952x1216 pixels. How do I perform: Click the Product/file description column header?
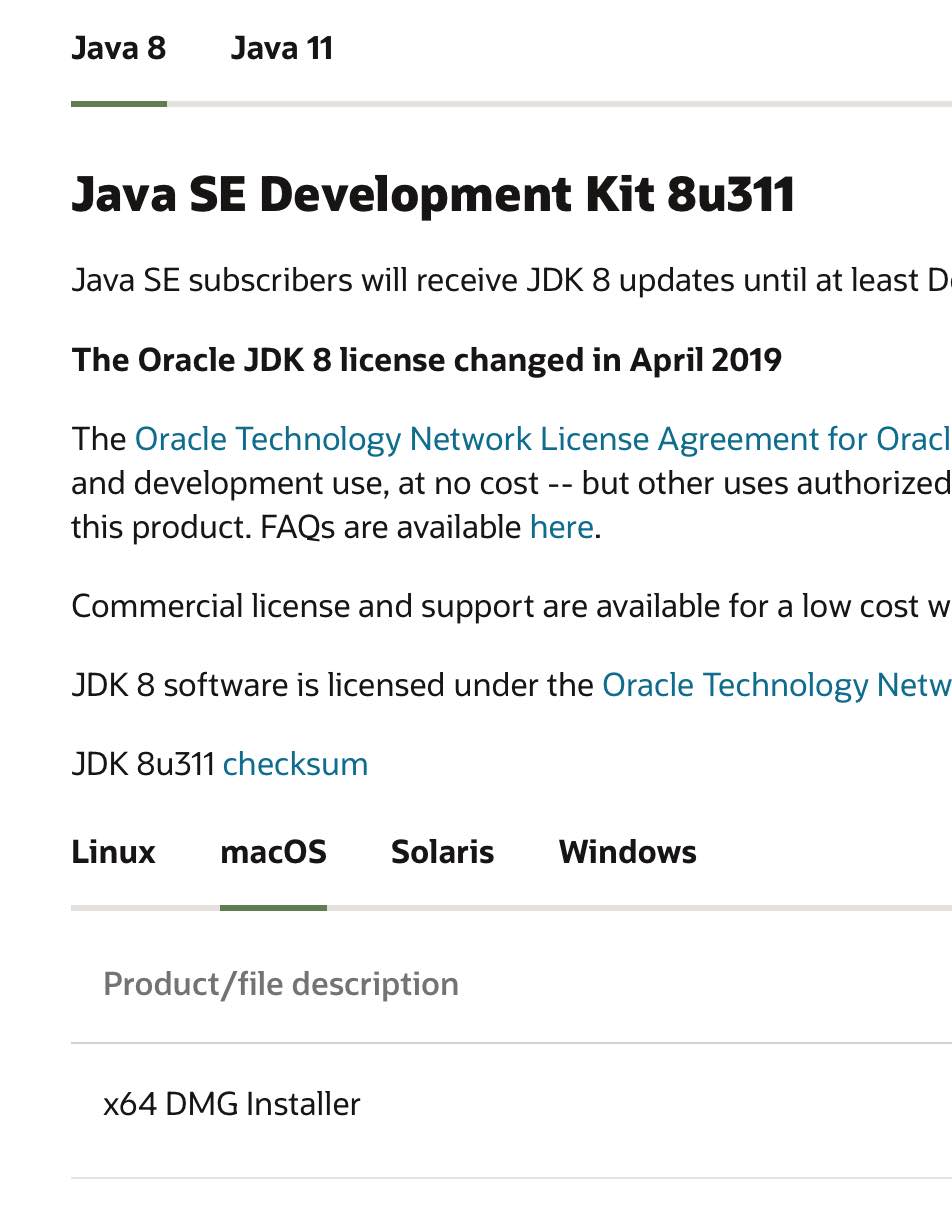pyautogui.click(x=281, y=984)
